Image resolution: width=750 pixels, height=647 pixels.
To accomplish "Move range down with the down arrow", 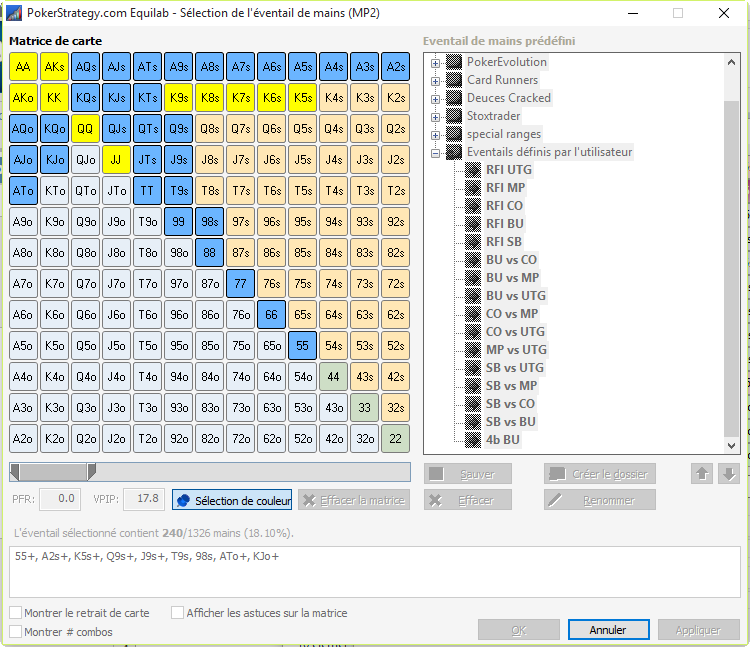I will point(729,474).
